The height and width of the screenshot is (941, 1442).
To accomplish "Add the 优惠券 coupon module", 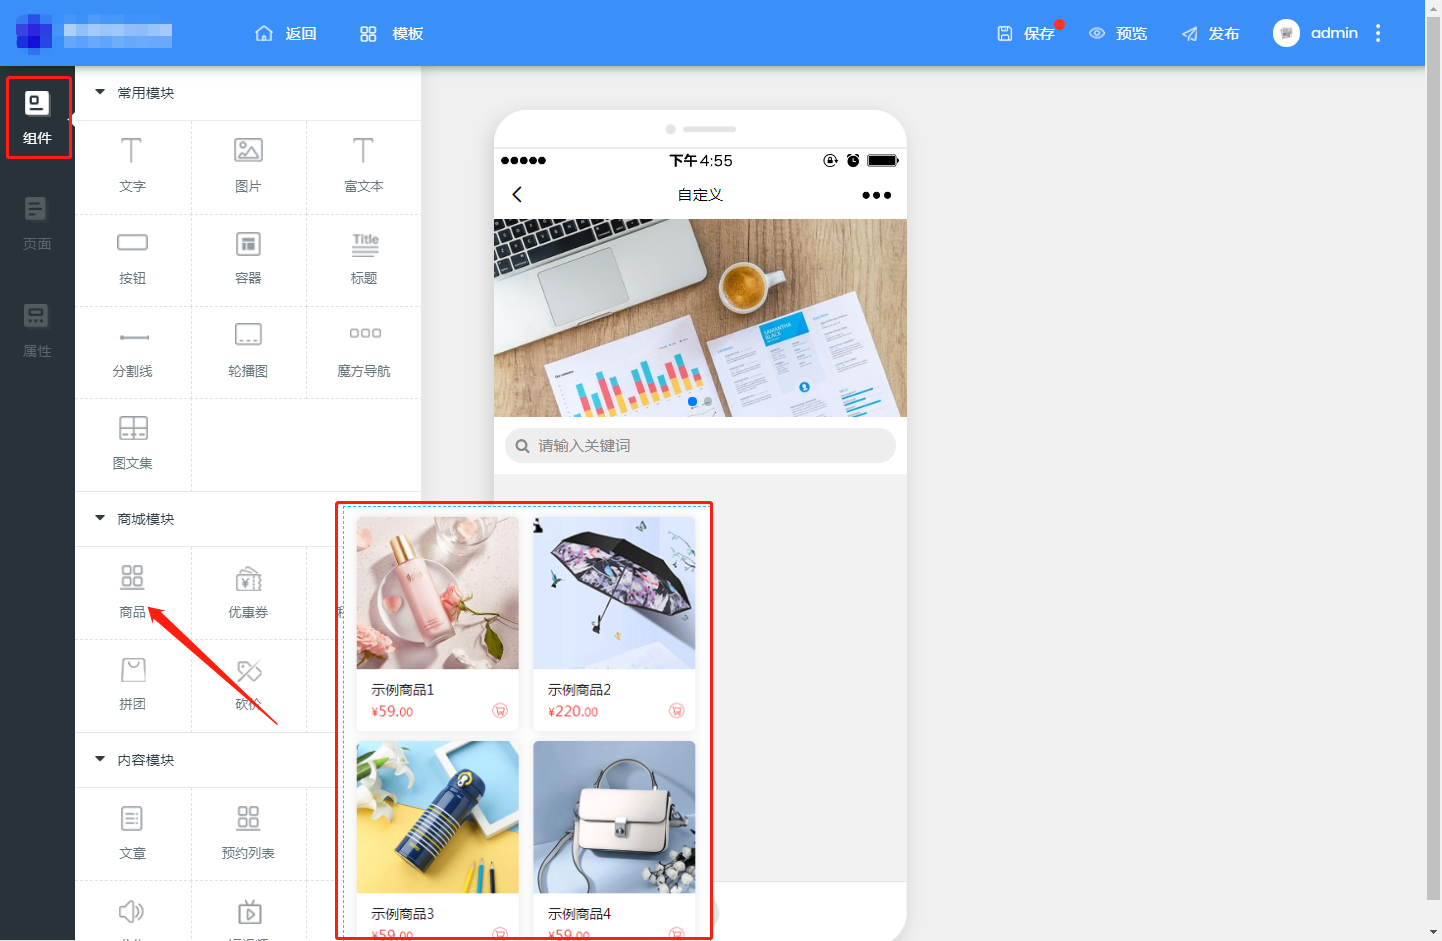I will (x=248, y=592).
